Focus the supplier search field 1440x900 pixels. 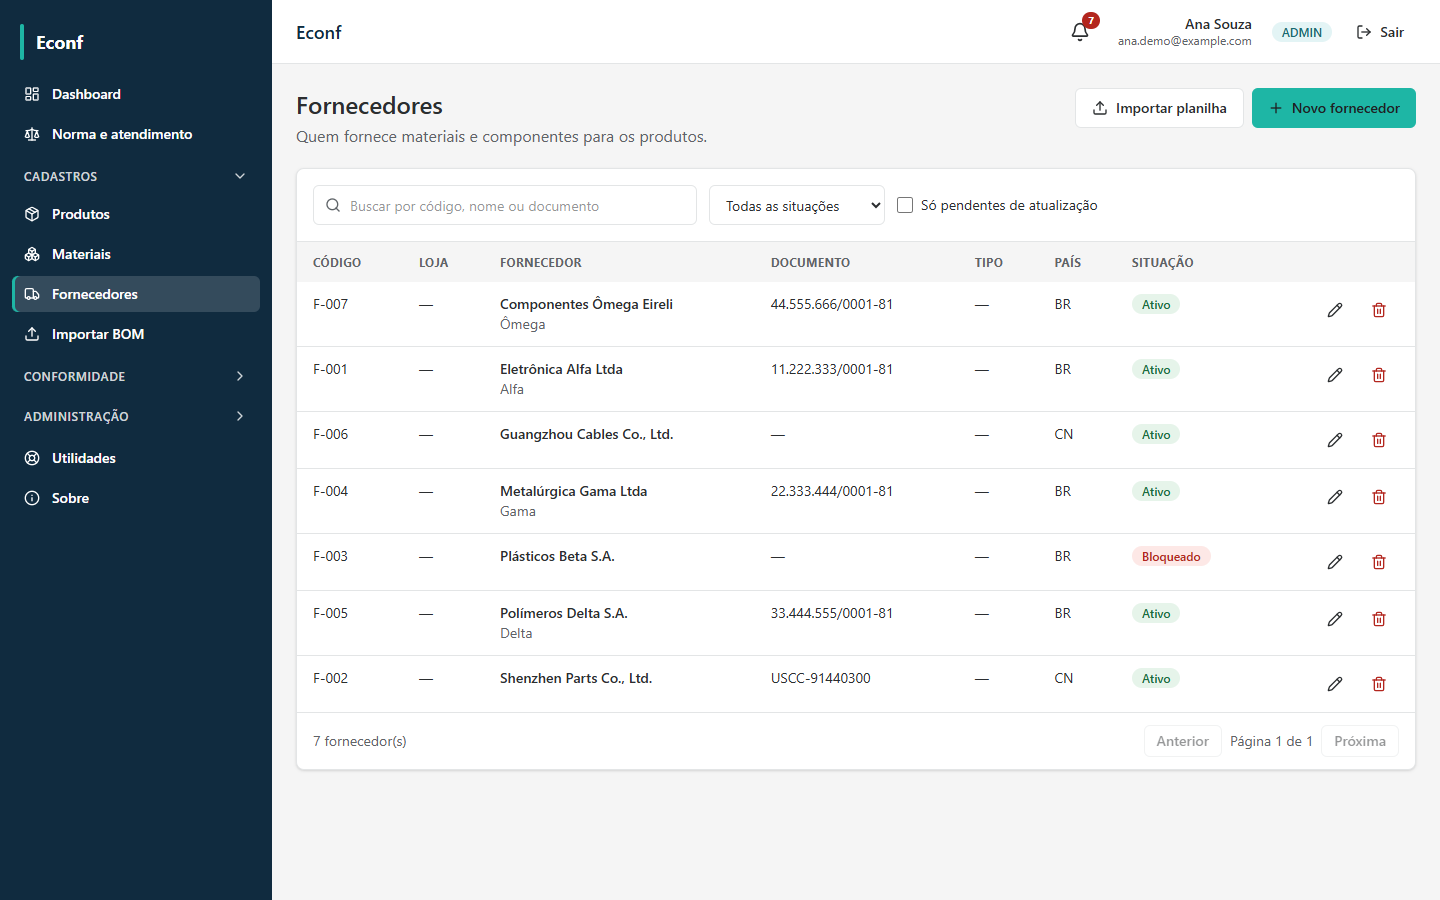pyautogui.click(x=505, y=205)
